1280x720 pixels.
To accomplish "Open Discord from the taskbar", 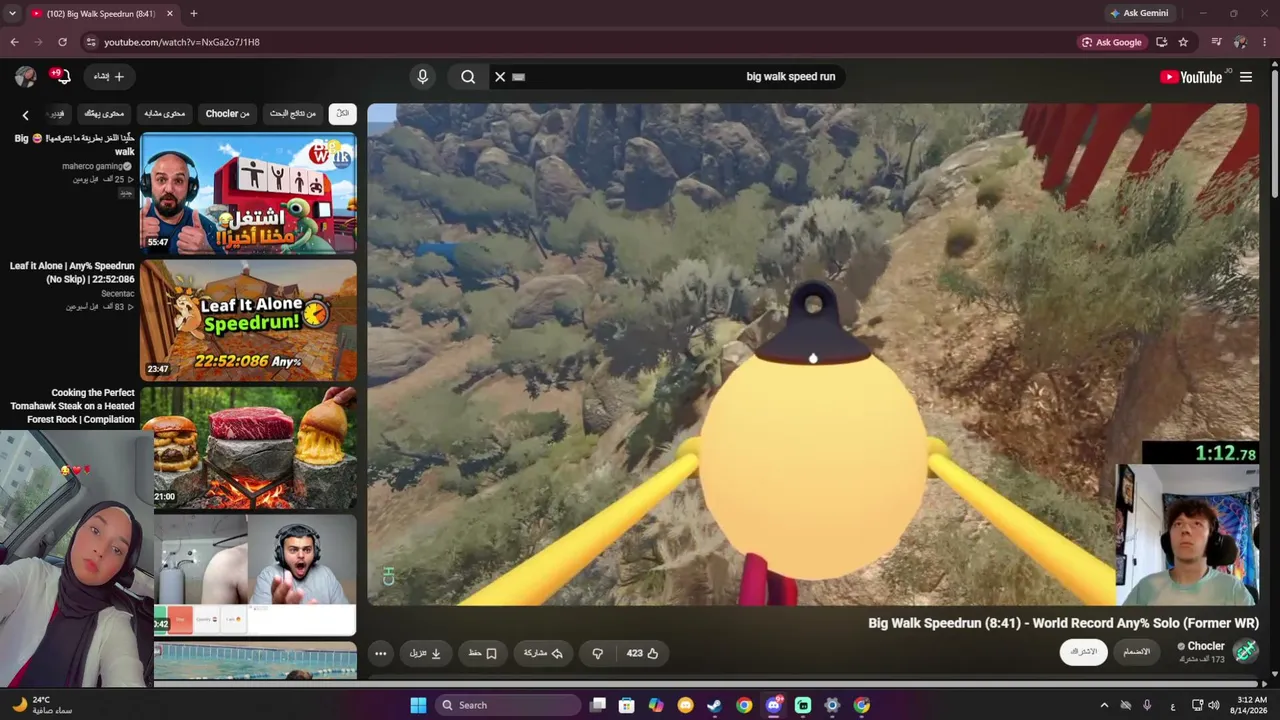I will [x=773, y=705].
